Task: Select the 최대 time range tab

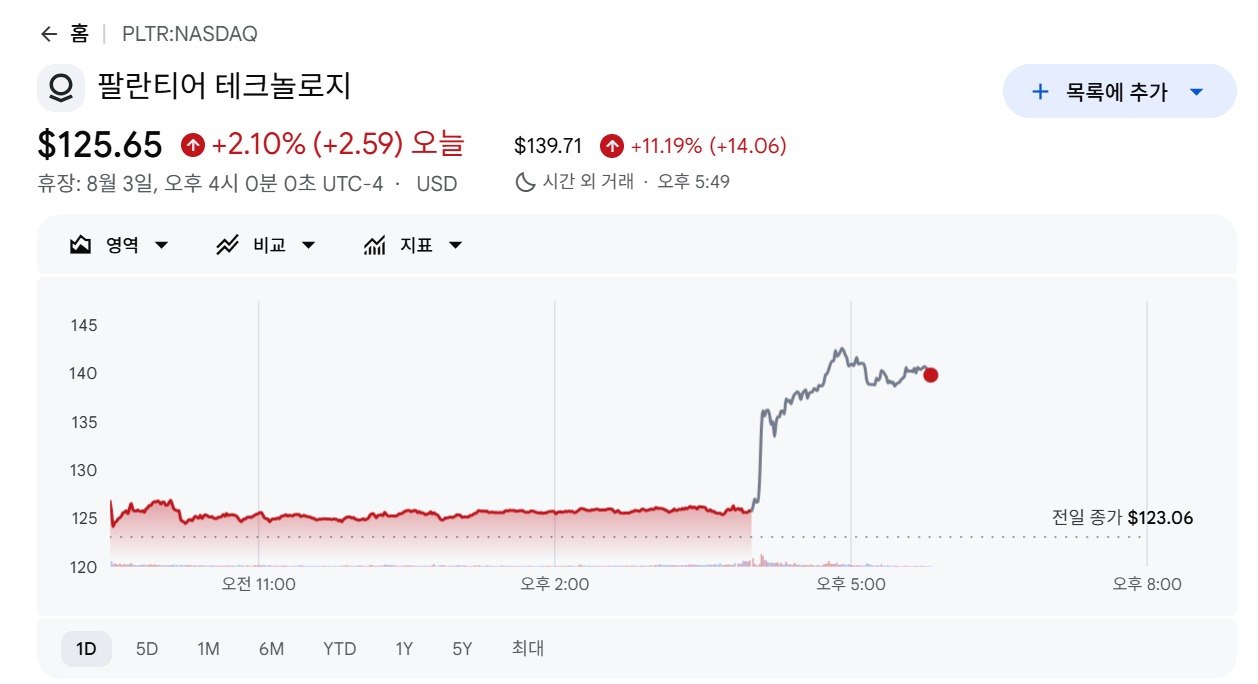Action: 527,649
